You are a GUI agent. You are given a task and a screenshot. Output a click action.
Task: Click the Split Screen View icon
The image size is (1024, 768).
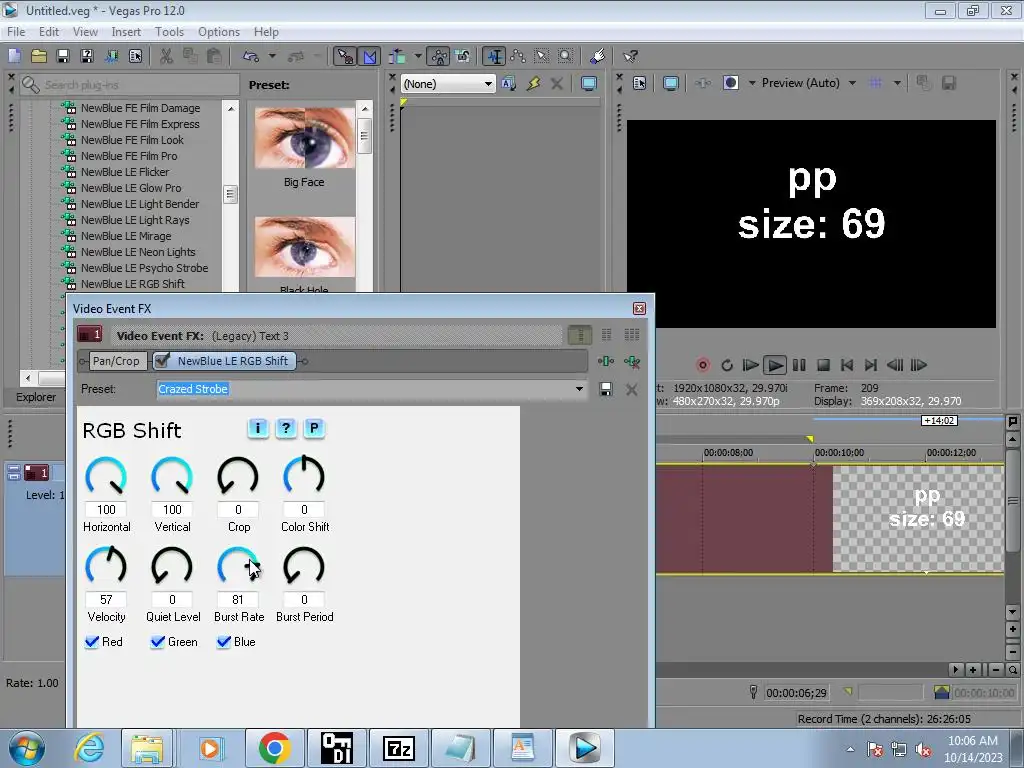(x=731, y=83)
